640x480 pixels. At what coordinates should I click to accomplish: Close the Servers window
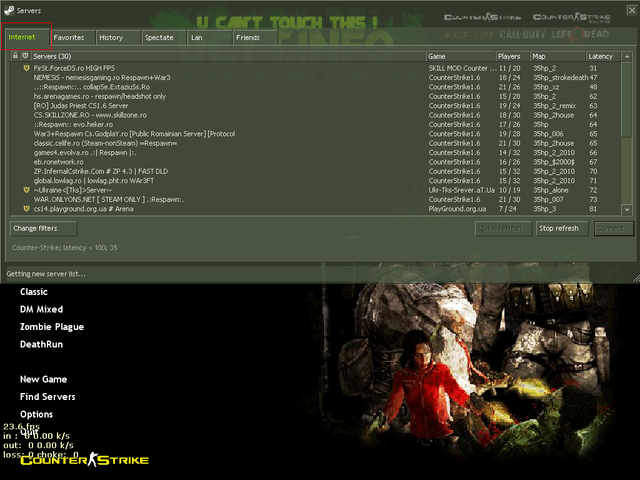click(x=631, y=10)
